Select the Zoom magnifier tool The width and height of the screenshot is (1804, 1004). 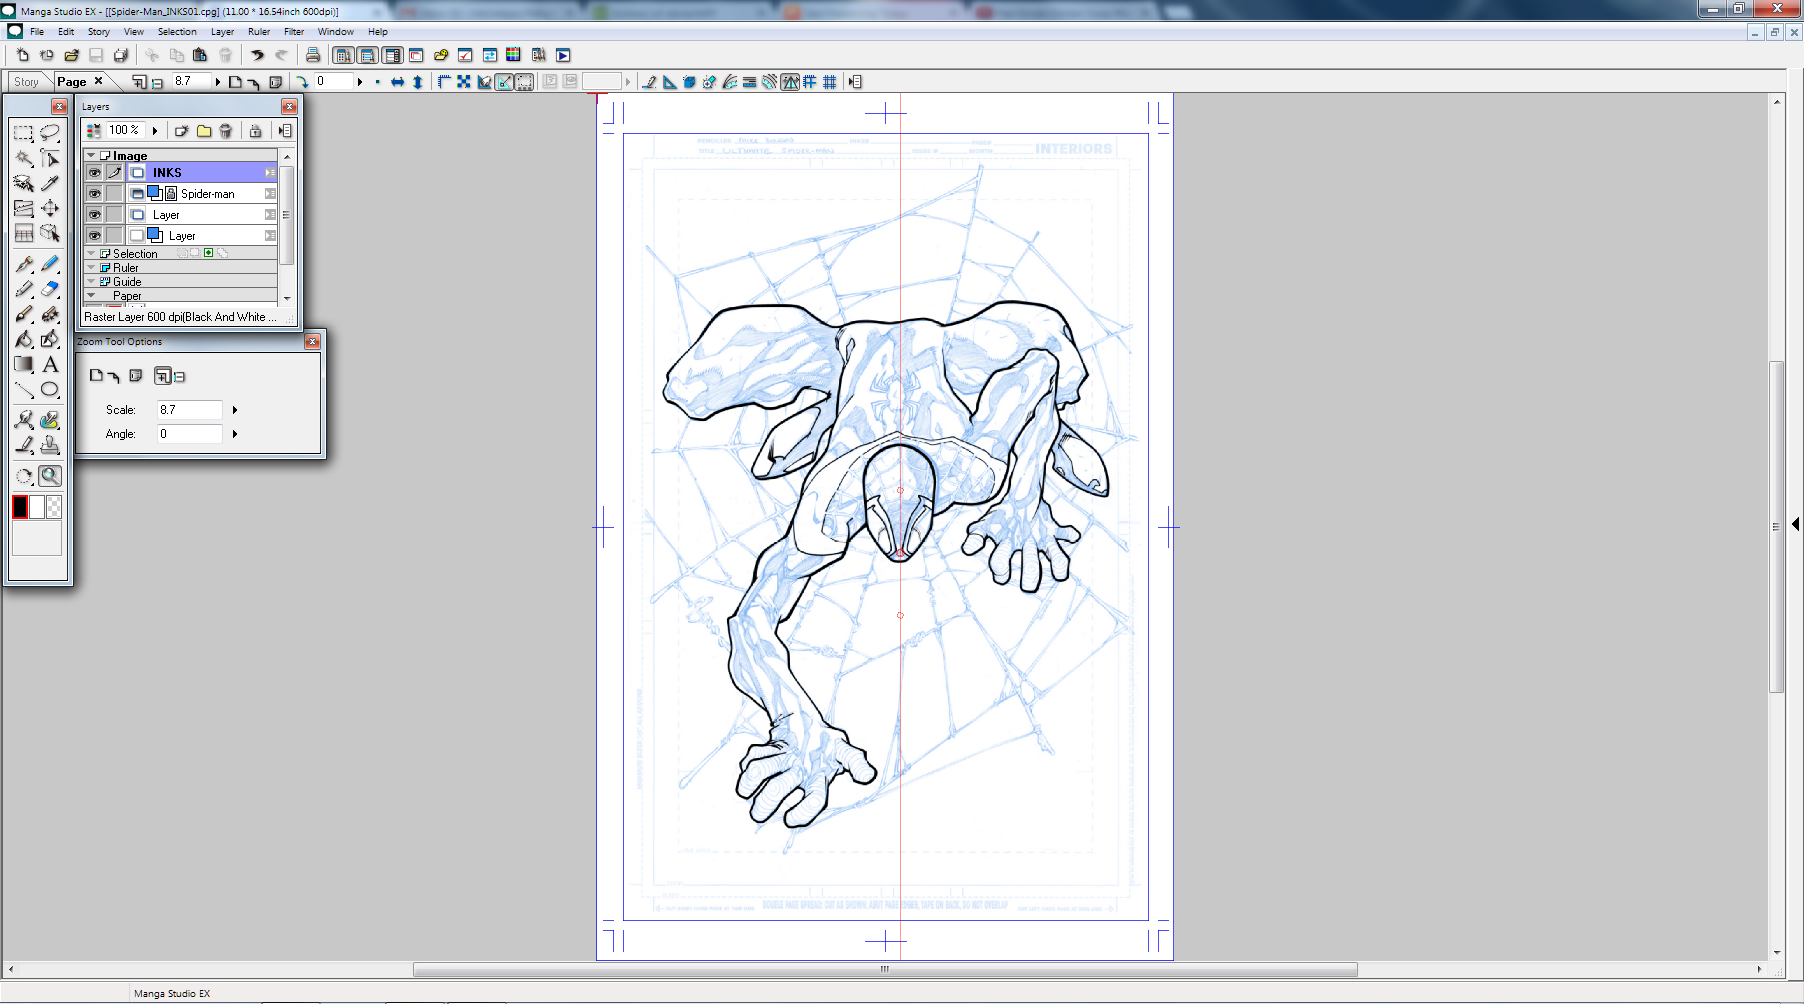coord(50,477)
